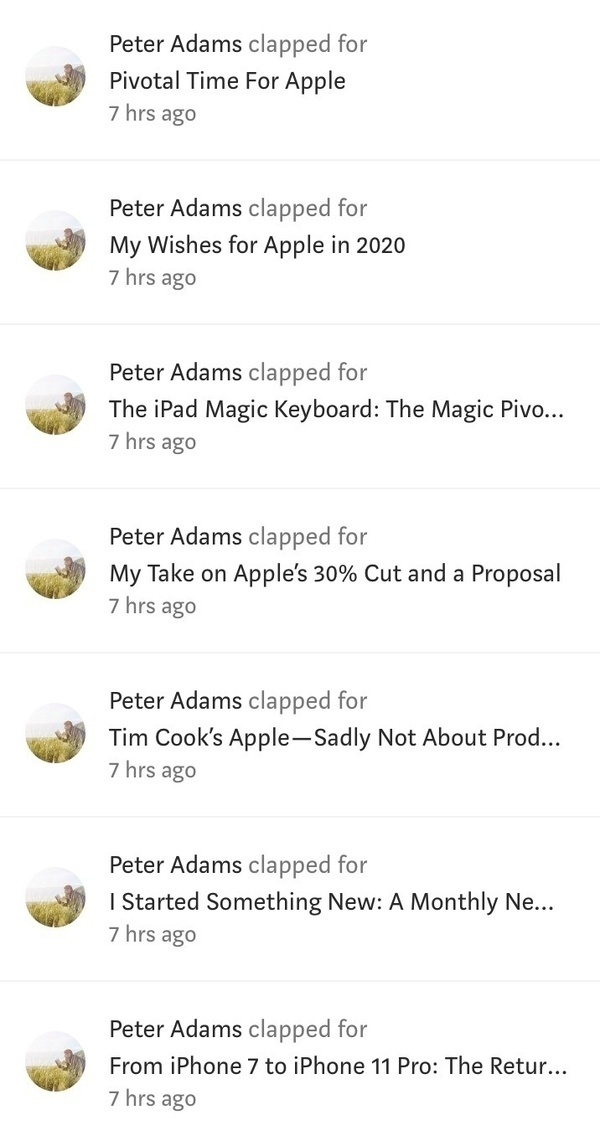
Task: Click 'Peter Adams' above 'The iPad Magic Keyboard'
Action: click(x=175, y=372)
